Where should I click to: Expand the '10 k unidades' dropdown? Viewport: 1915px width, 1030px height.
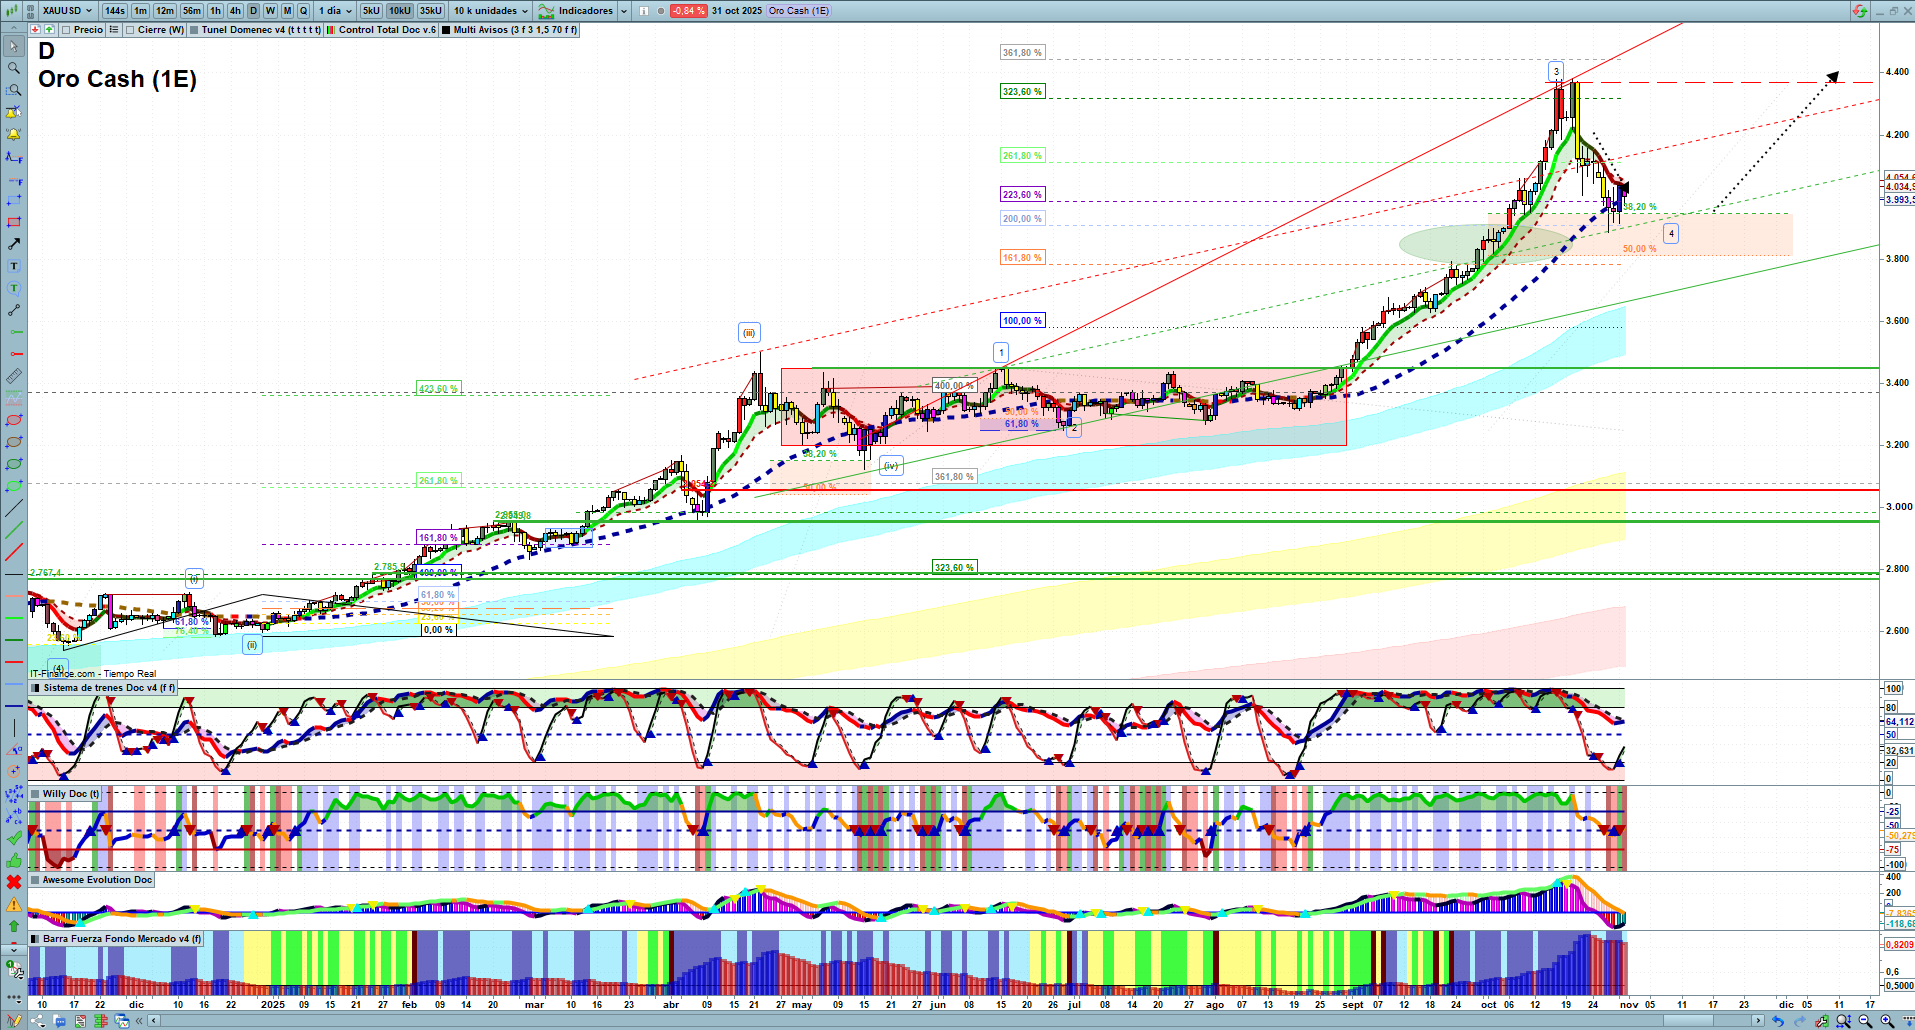[491, 11]
